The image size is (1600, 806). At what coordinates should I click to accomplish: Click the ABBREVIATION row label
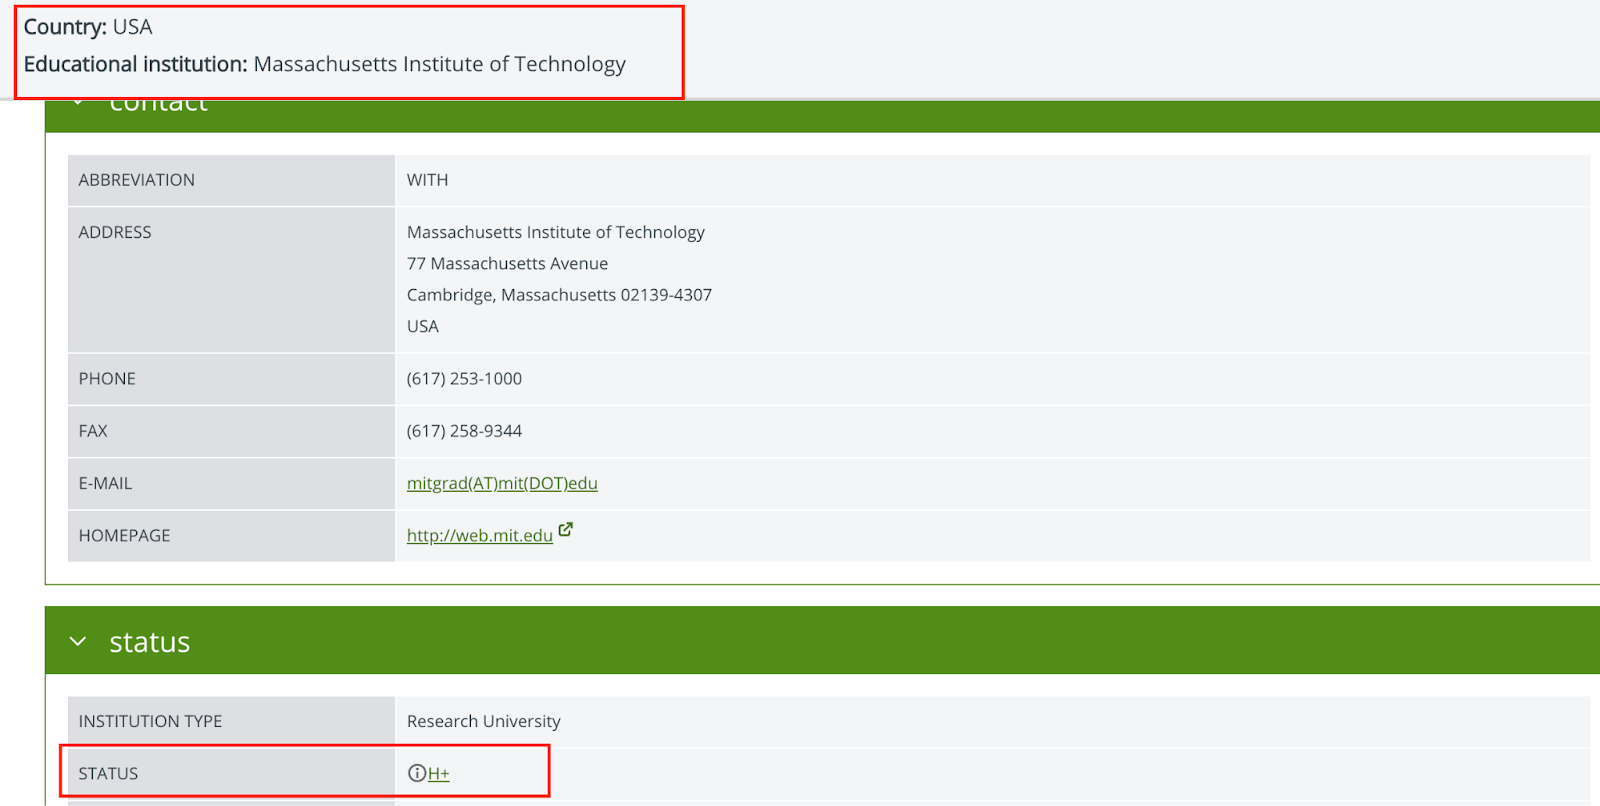[137, 180]
